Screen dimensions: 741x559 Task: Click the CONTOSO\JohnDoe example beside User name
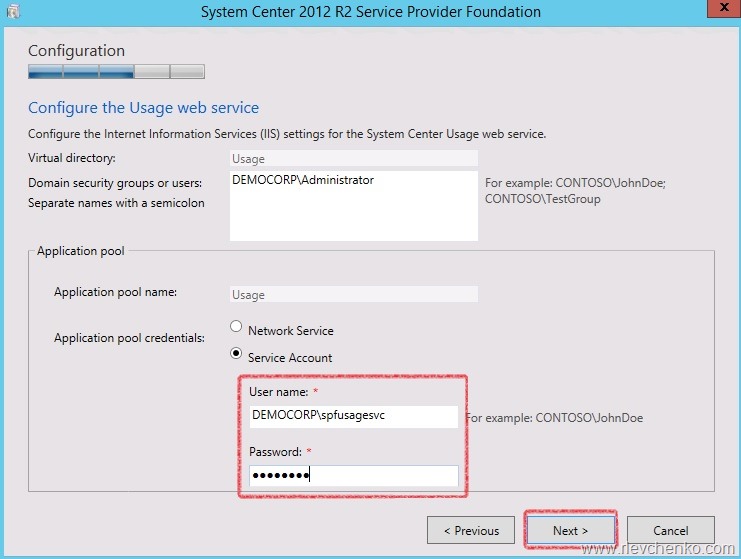[554, 417]
